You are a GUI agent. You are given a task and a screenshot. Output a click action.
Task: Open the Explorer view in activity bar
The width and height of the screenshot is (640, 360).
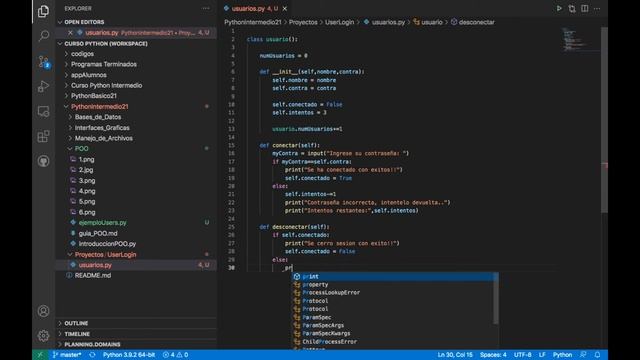(x=43, y=11)
